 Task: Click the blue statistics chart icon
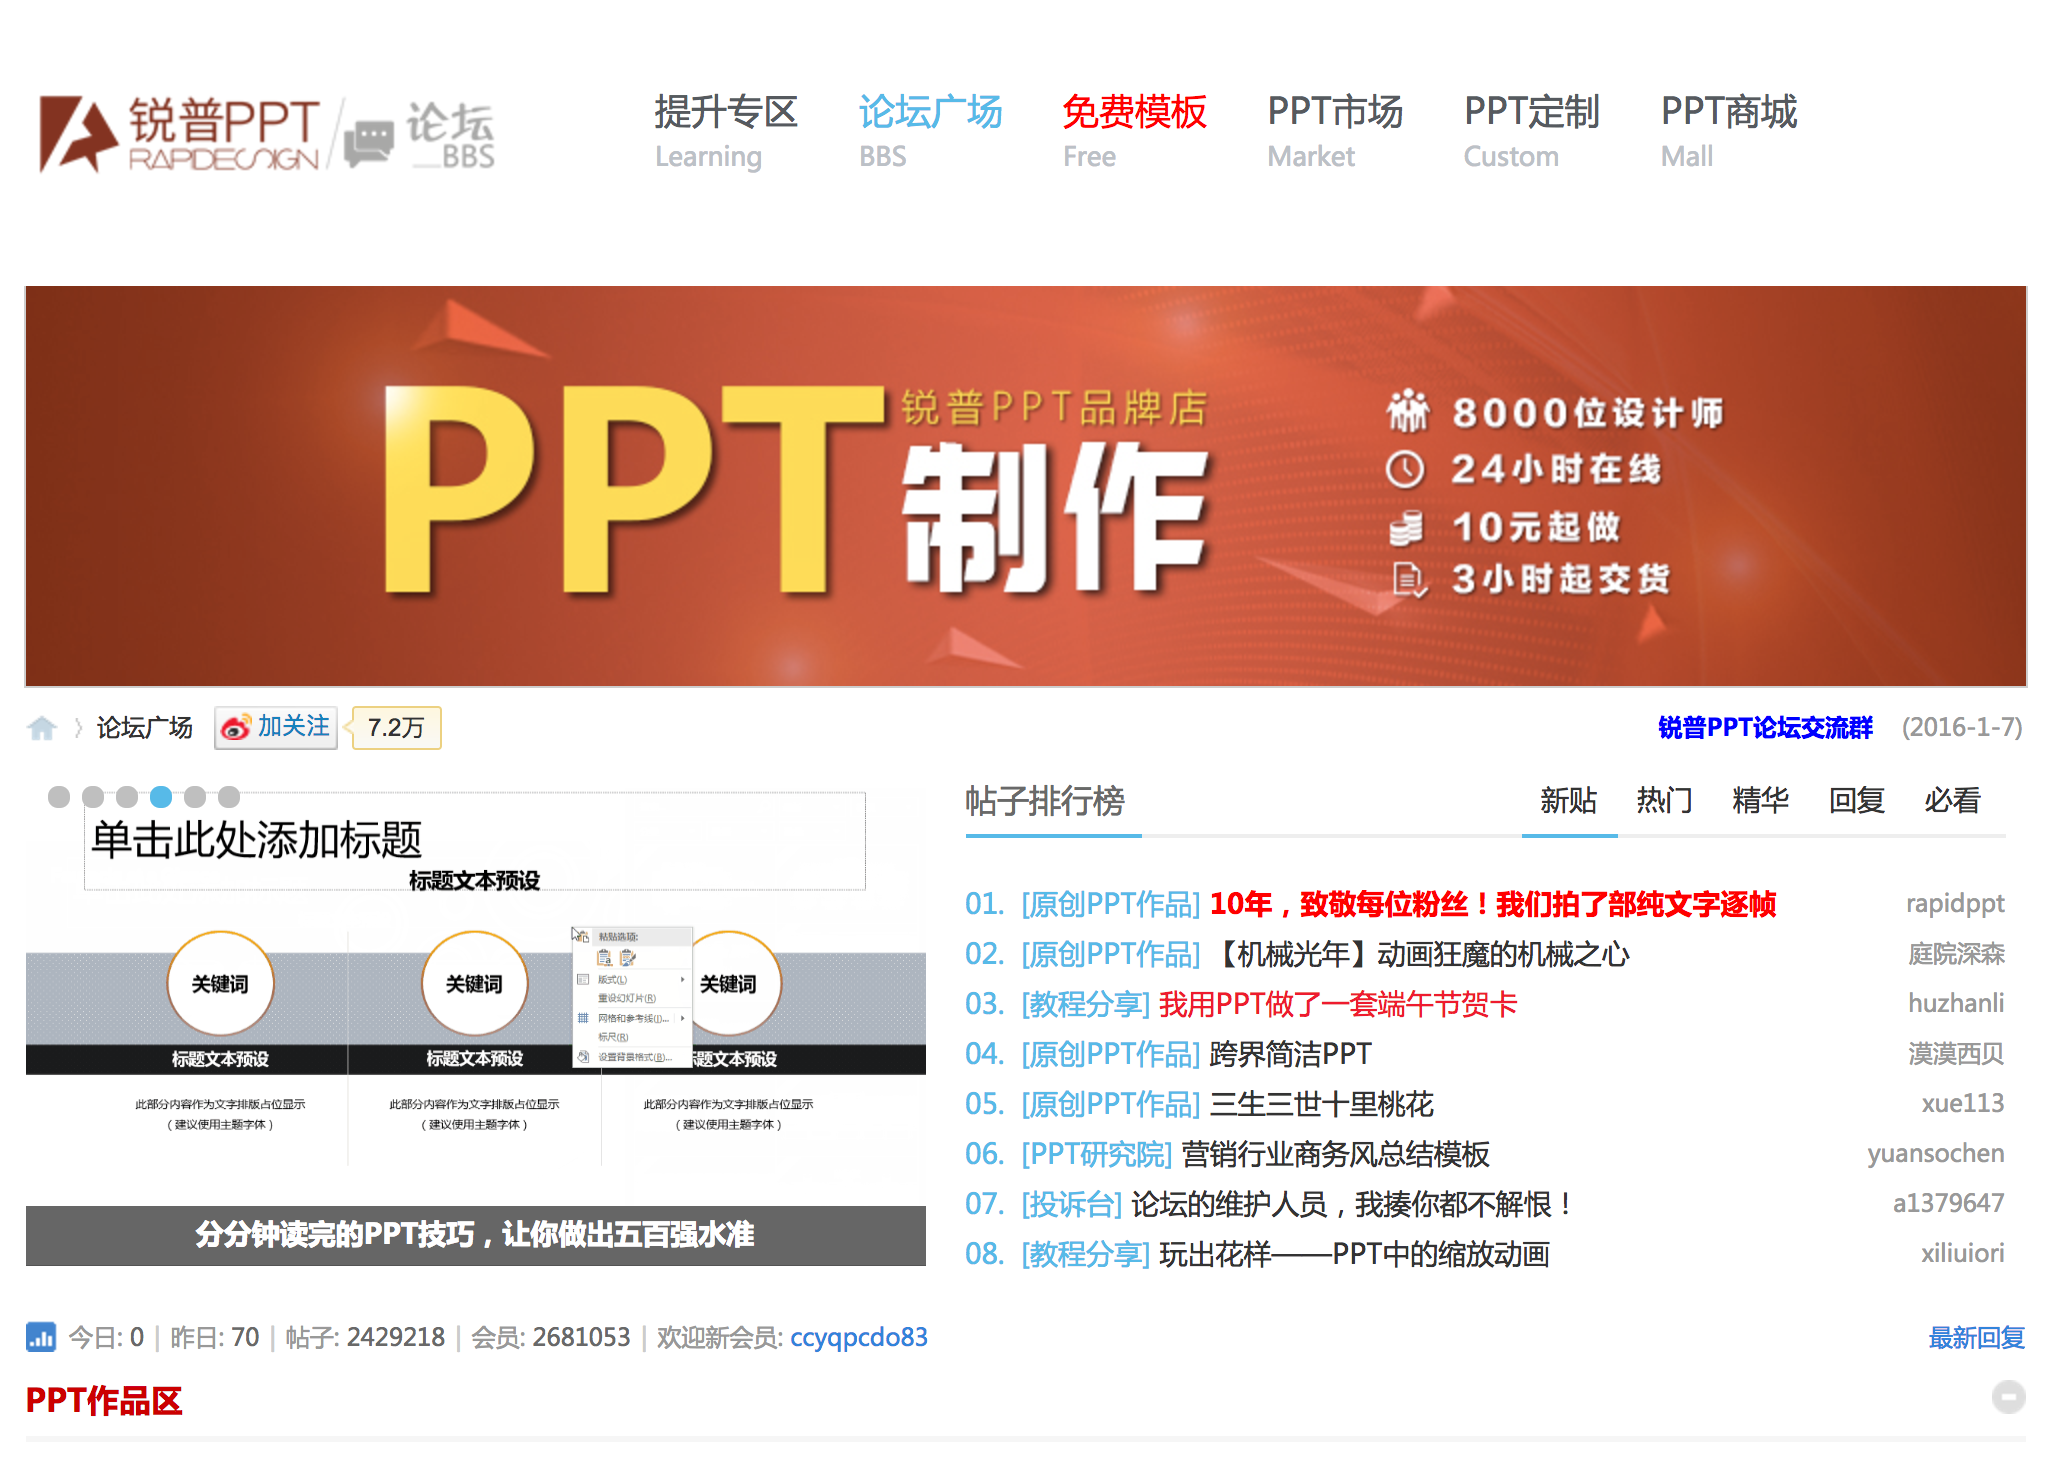(41, 1337)
